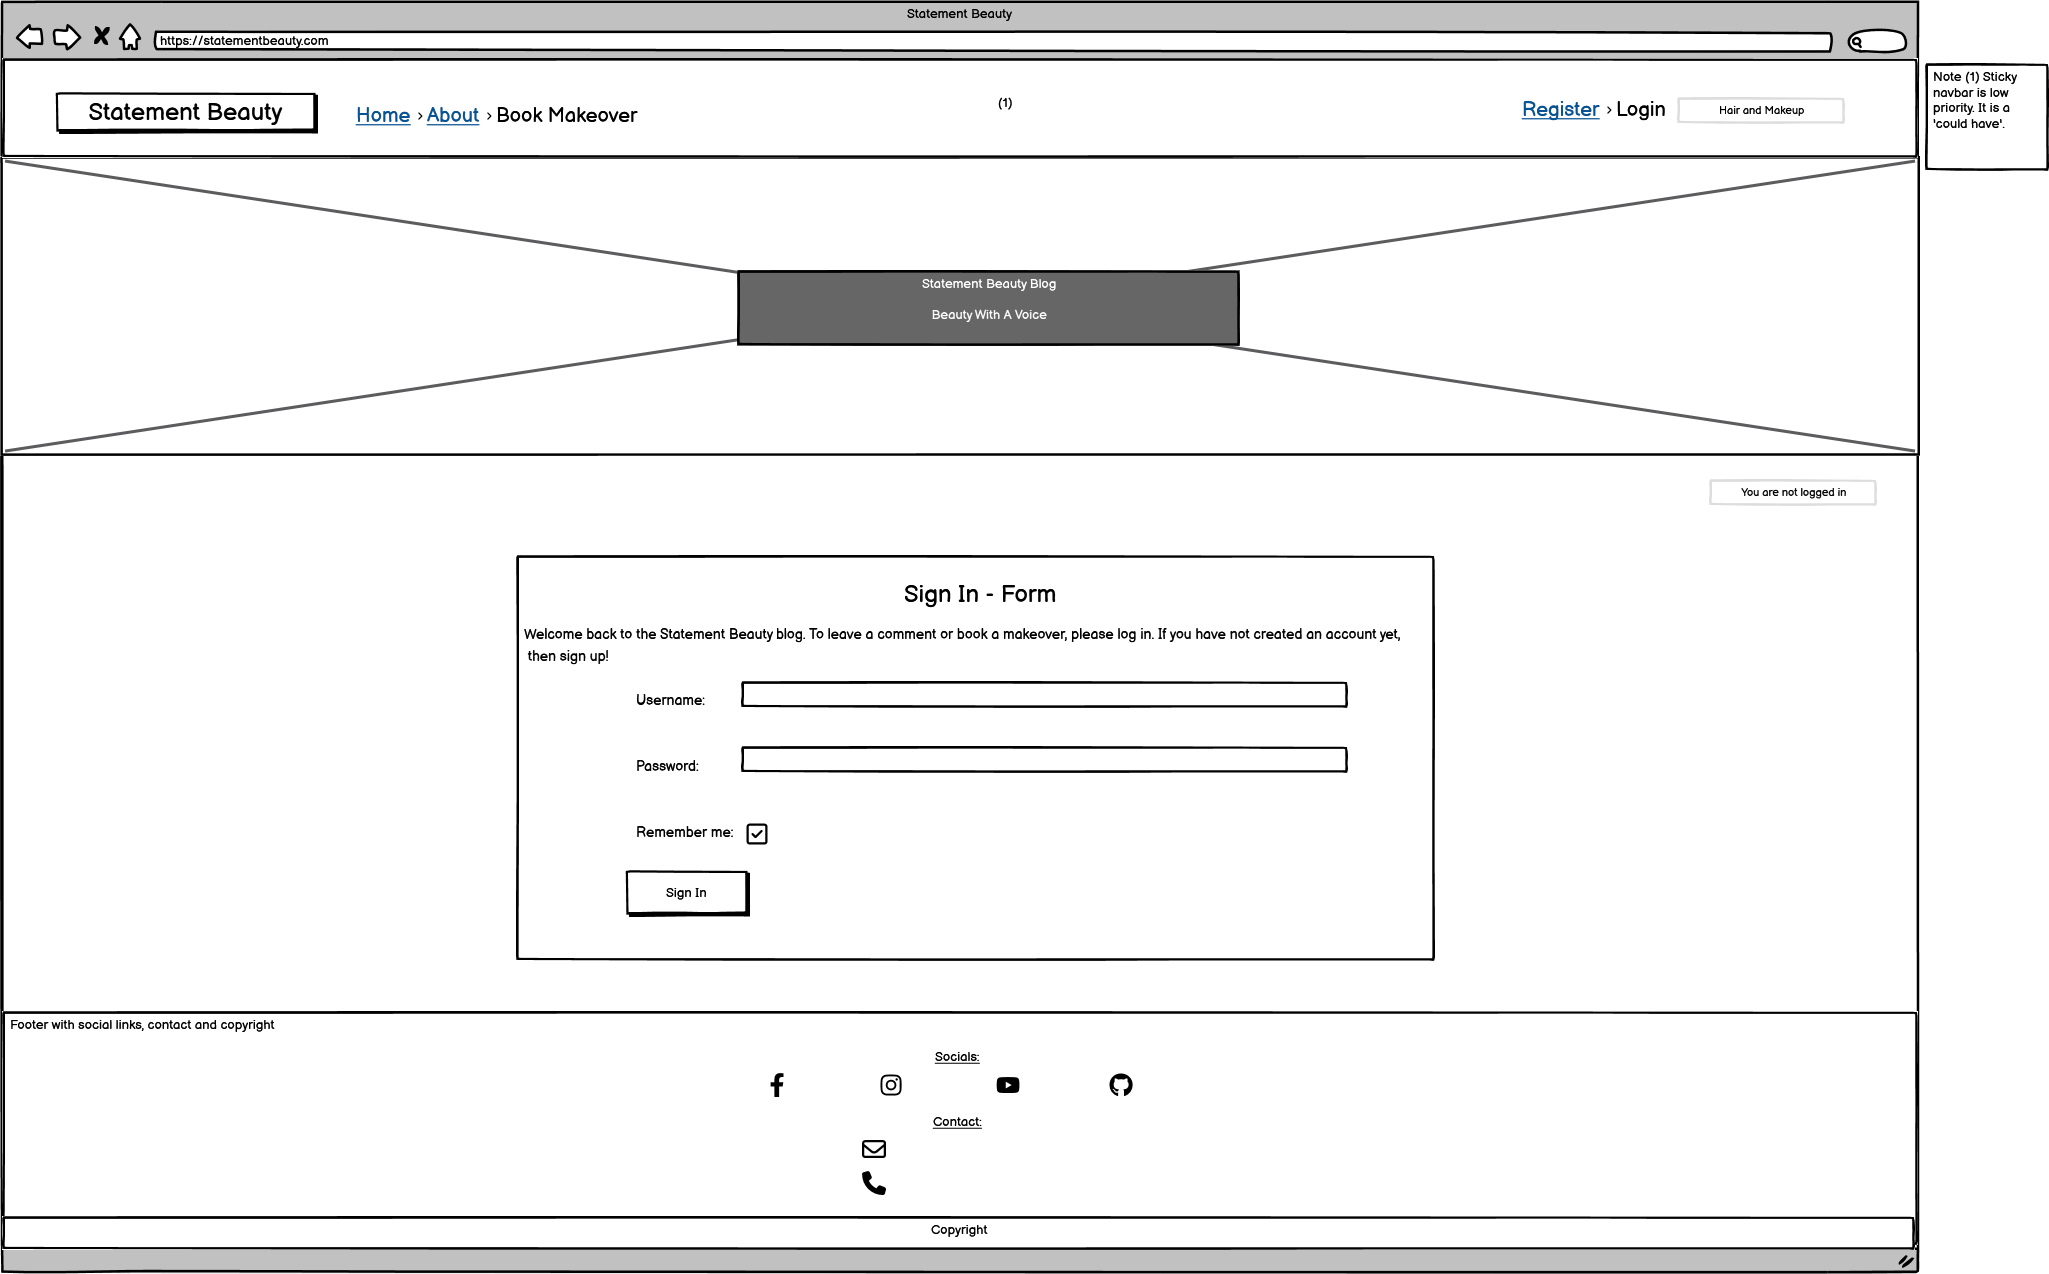Click the browser back arrow icon
This screenshot has height=1274, width=2049.
coord(30,38)
